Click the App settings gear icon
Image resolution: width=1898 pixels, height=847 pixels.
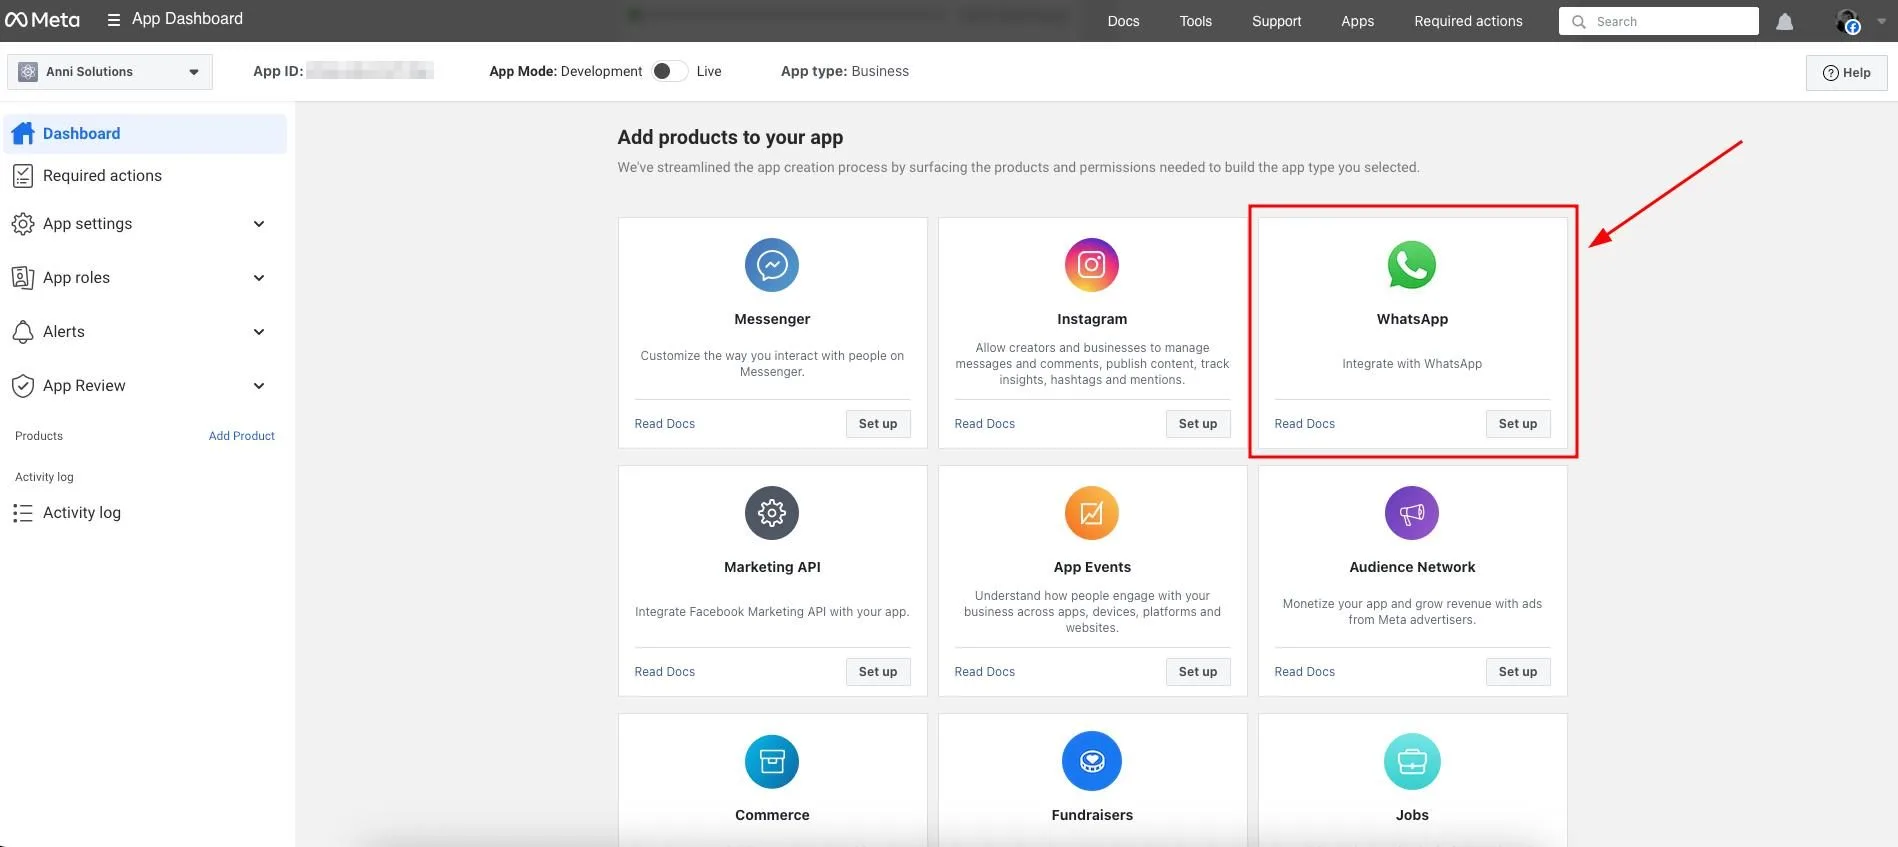coord(23,224)
